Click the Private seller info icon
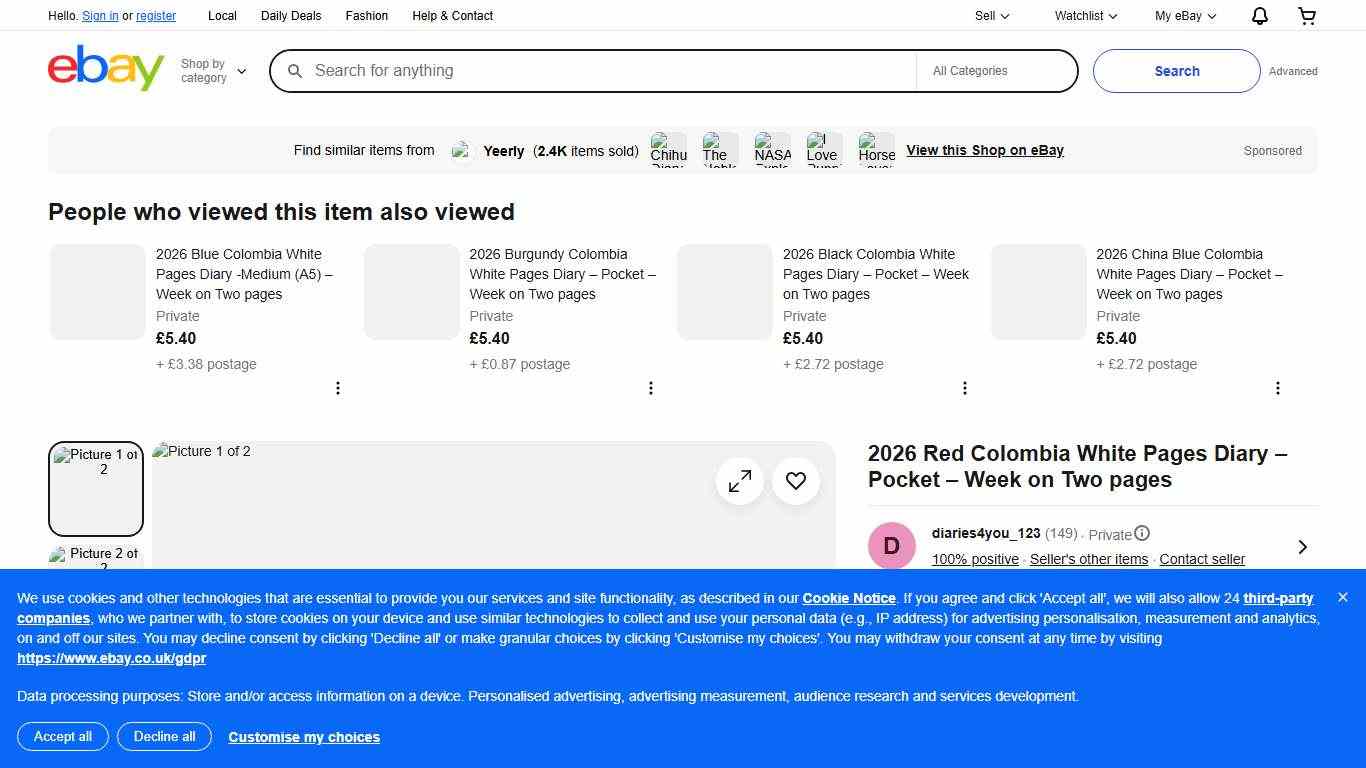Screen dimensions: 1366x768 coord(1142,533)
